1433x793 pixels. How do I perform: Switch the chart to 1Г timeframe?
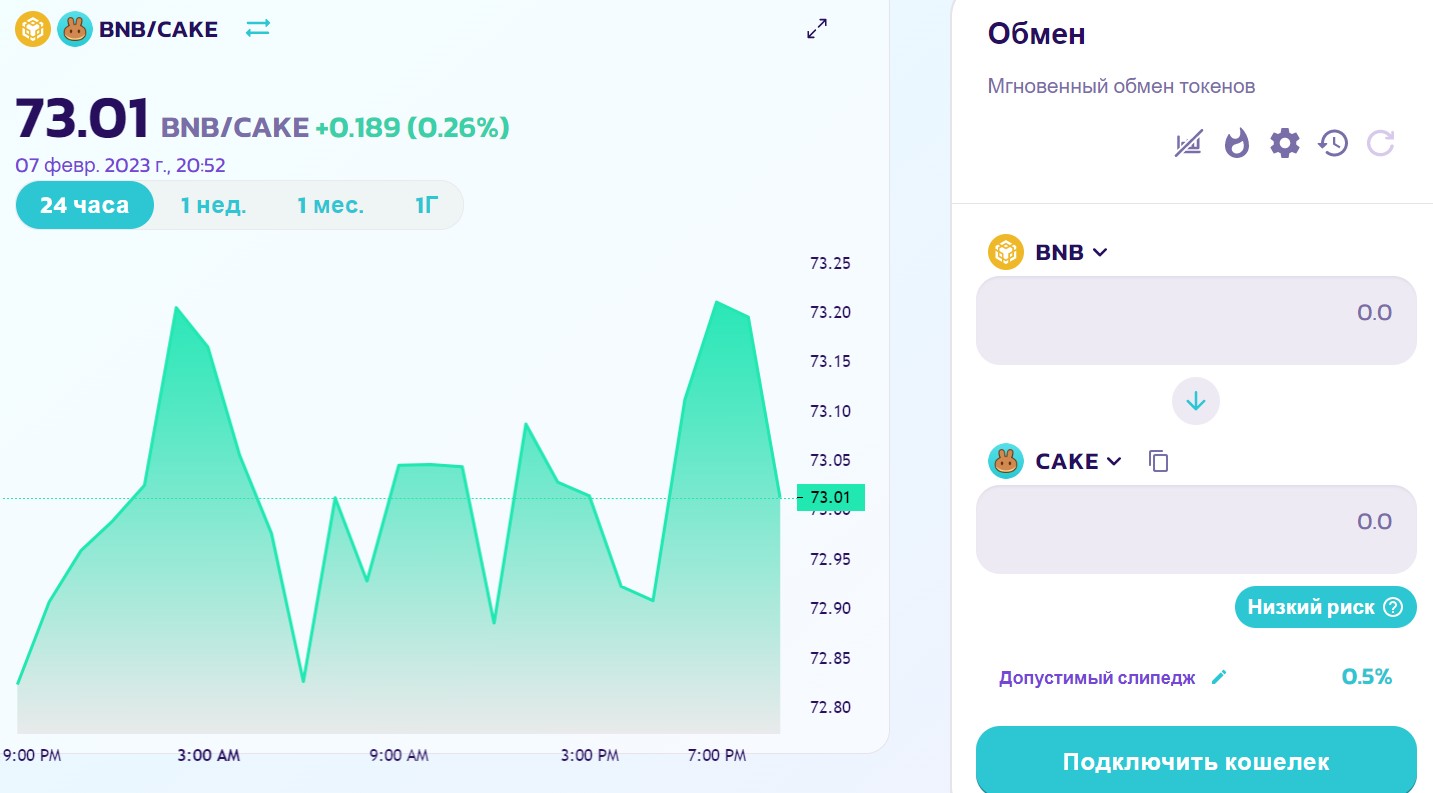pyautogui.click(x=427, y=206)
